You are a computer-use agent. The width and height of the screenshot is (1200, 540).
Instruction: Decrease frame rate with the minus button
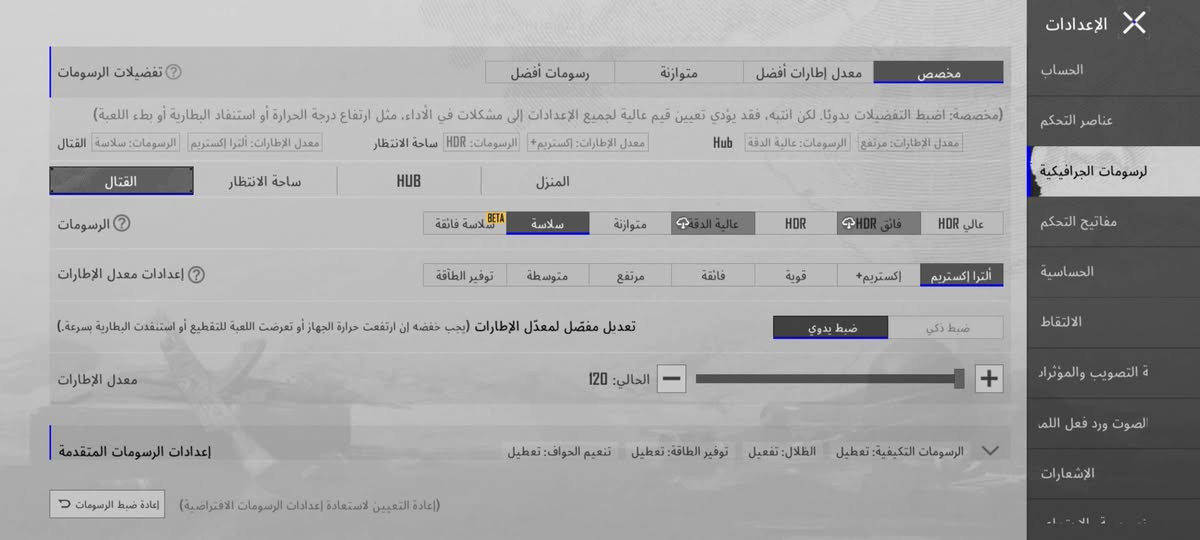tap(672, 379)
